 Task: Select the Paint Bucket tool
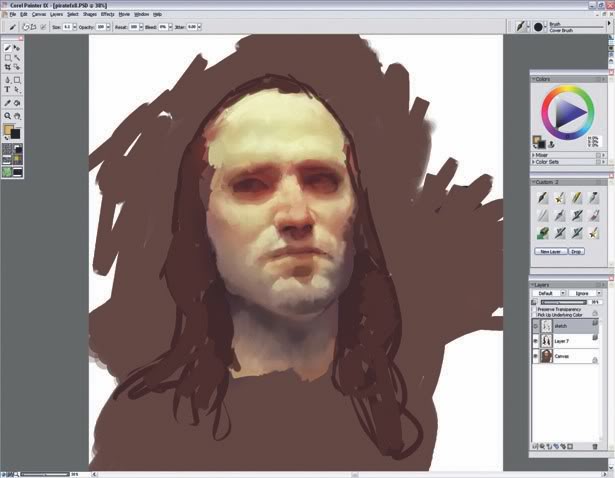click(17, 103)
